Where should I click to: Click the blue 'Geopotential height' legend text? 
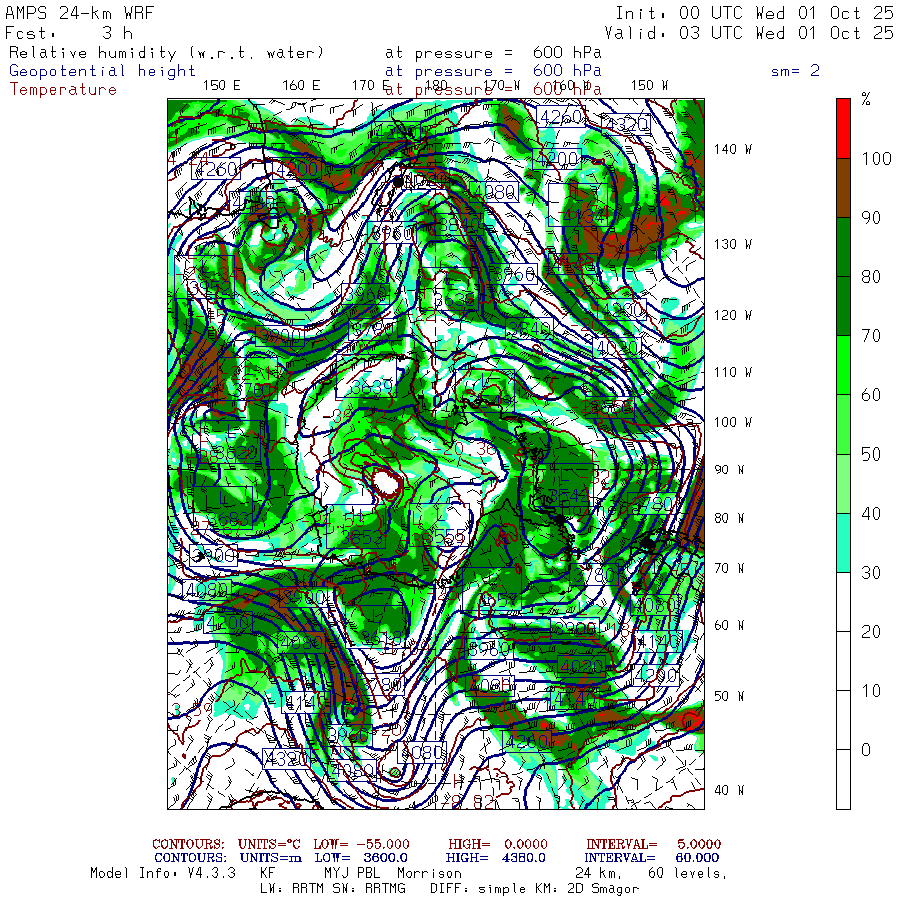(x=102, y=71)
